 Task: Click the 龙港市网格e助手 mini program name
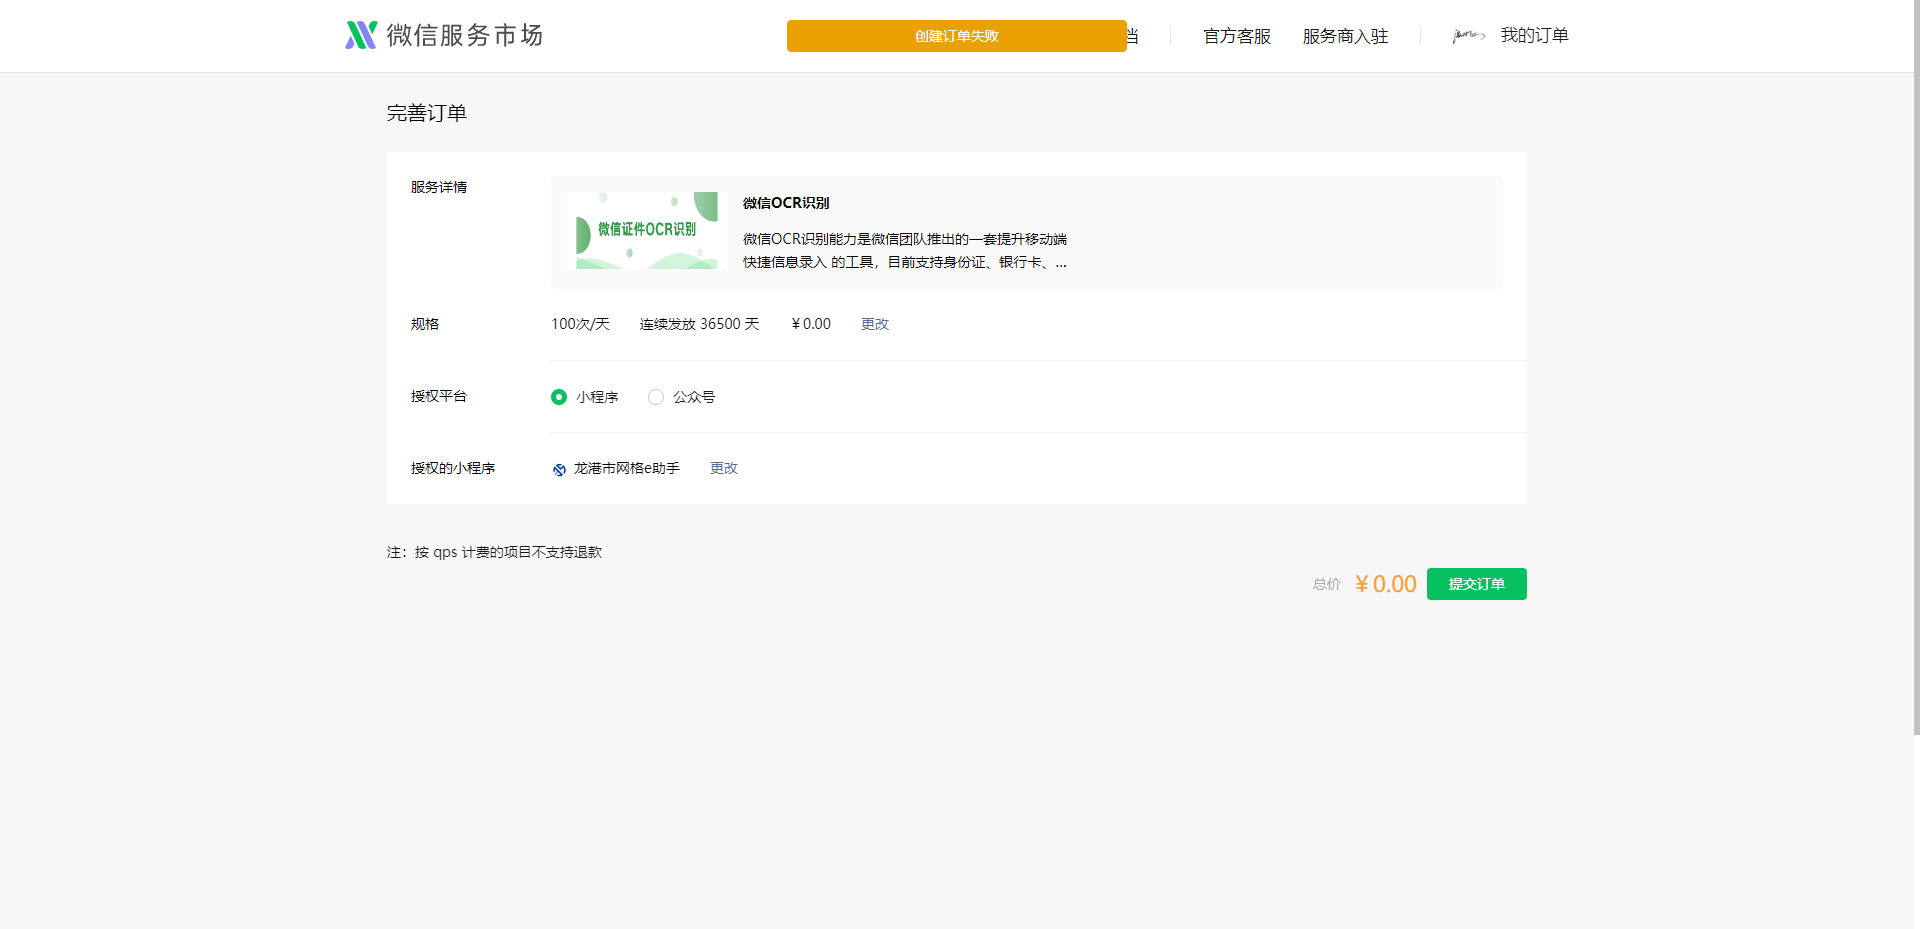(x=627, y=468)
